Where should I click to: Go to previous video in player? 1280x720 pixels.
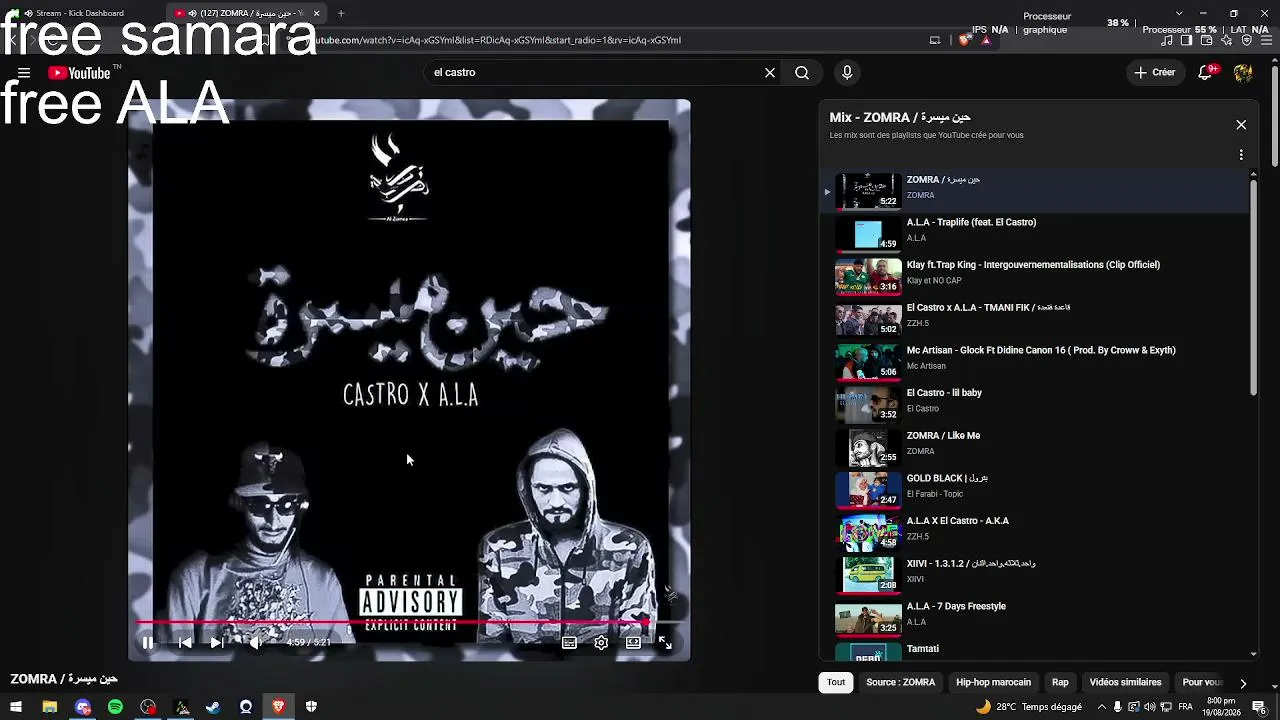tap(185, 643)
